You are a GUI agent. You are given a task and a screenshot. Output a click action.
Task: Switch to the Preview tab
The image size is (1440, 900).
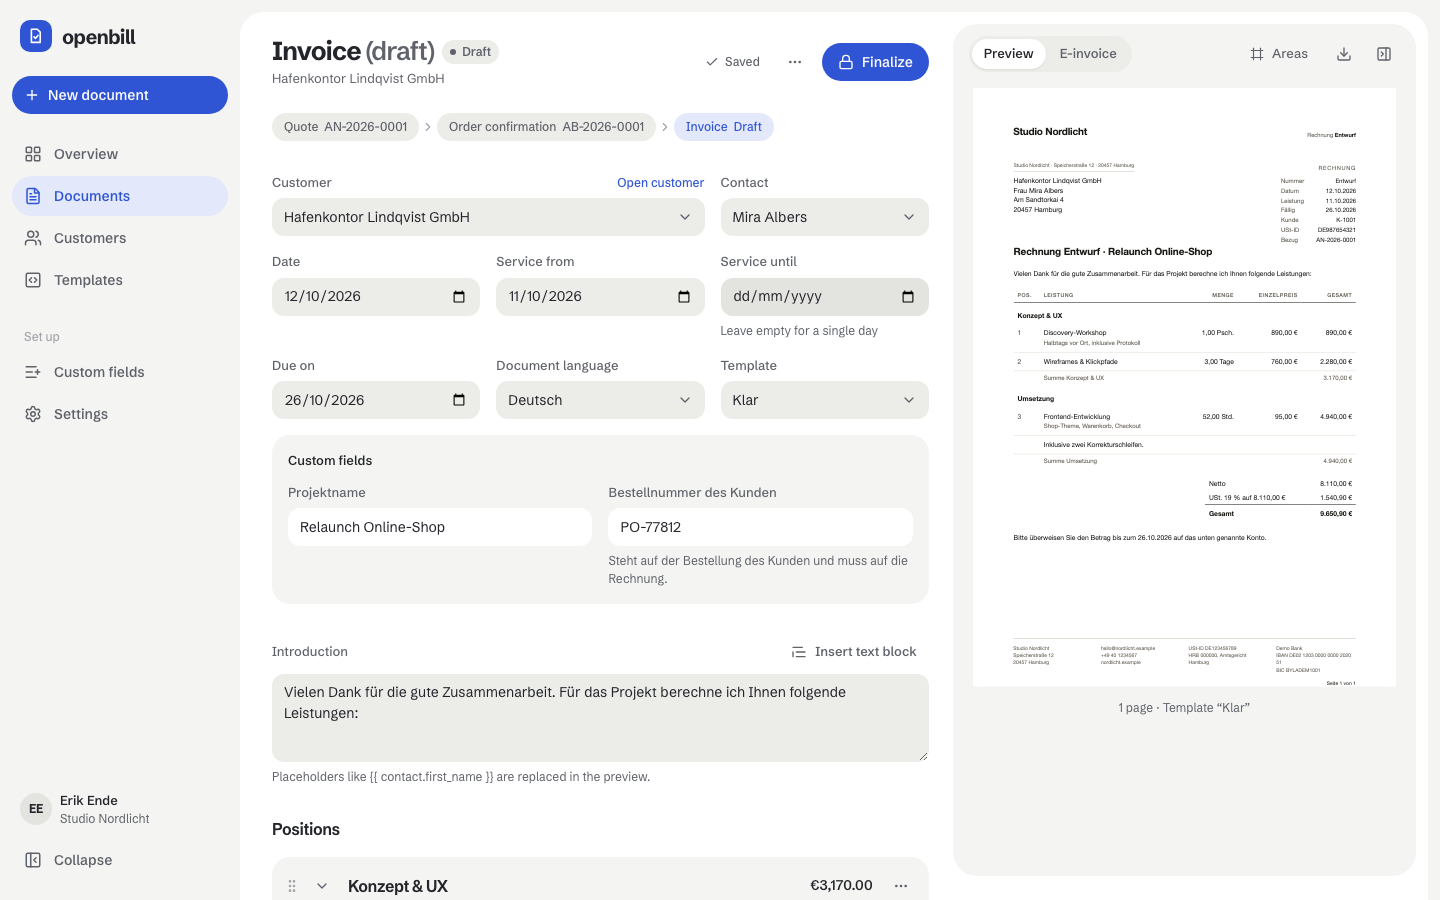click(1008, 54)
